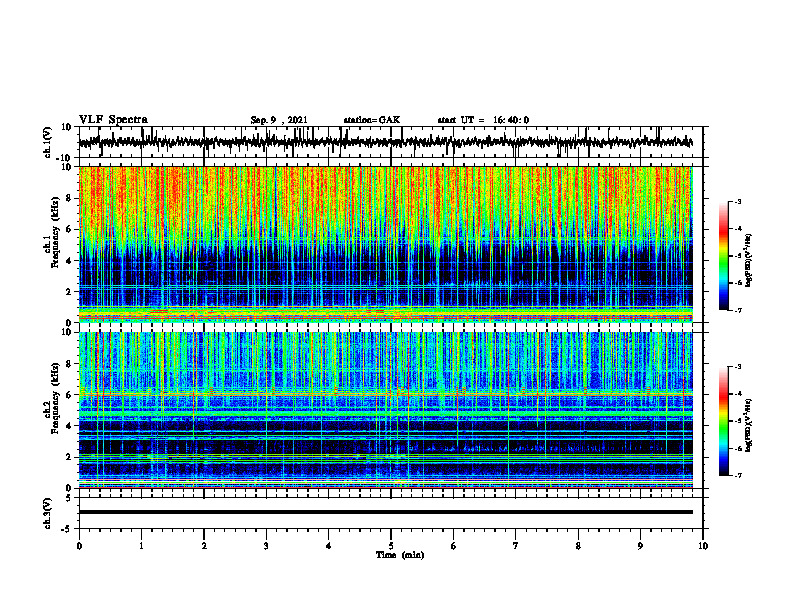This screenshot has height=612, width=792.
Task: Click the "ch.1(V)" waveform axis label
Action: tap(48, 142)
